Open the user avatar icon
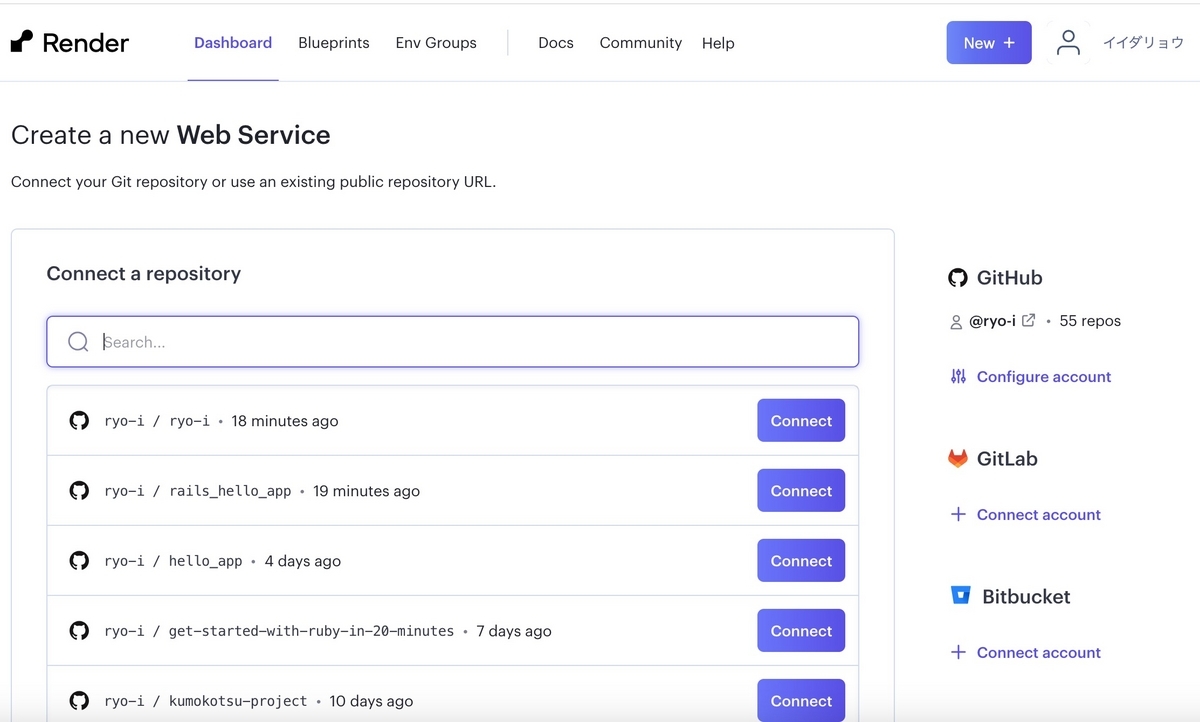The width and height of the screenshot is (1200, 722). click(x=1068, y=43)
